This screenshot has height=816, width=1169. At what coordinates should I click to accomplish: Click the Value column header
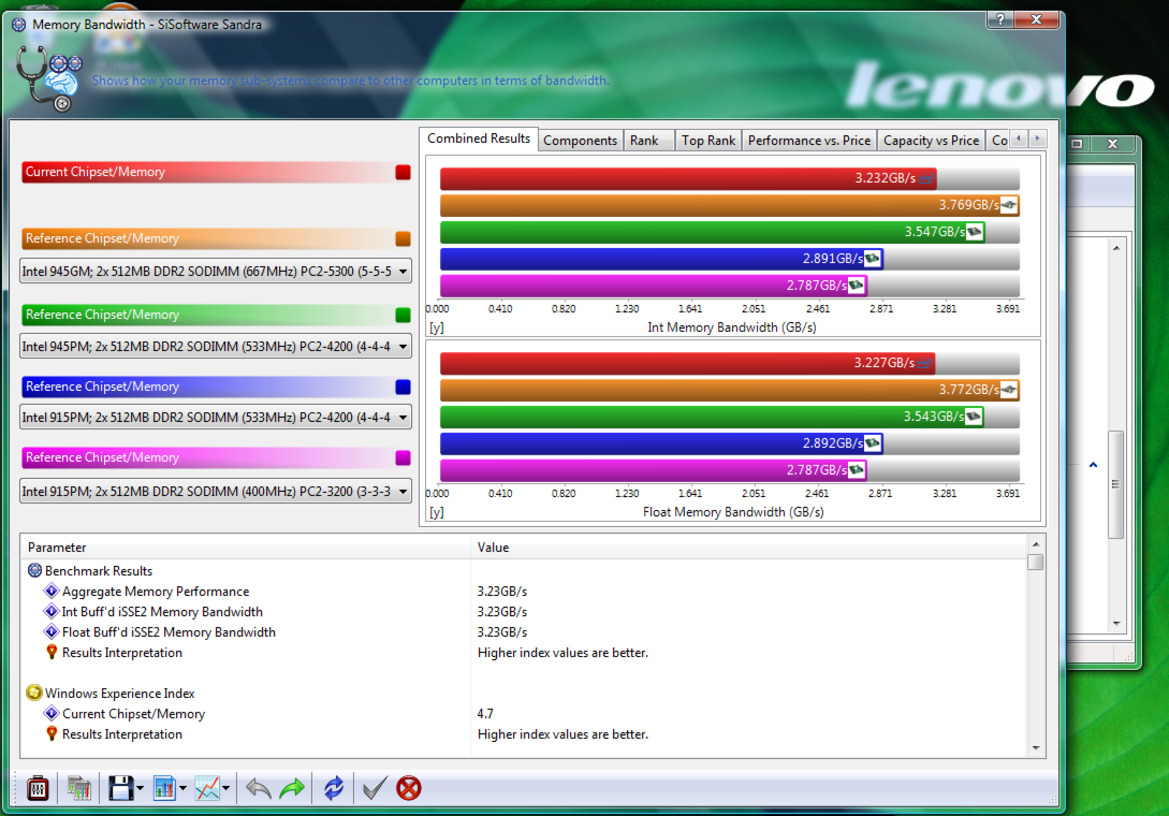tap(749, 548)
